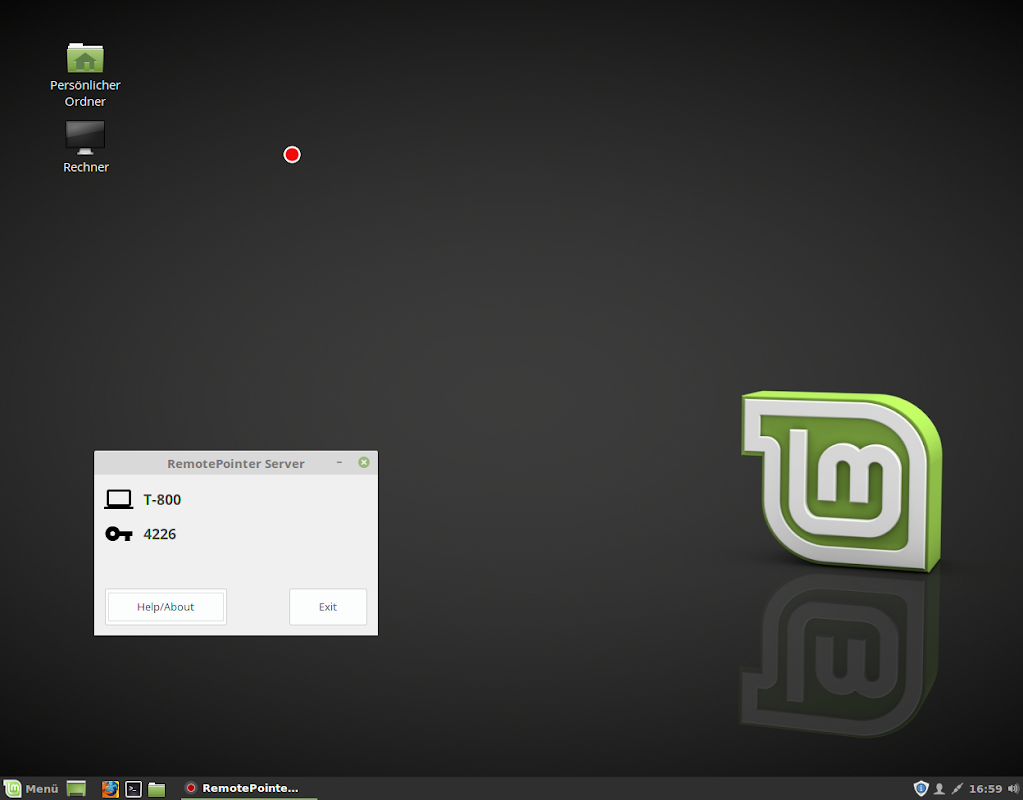Open the volume control in tray

(1013, 789)
